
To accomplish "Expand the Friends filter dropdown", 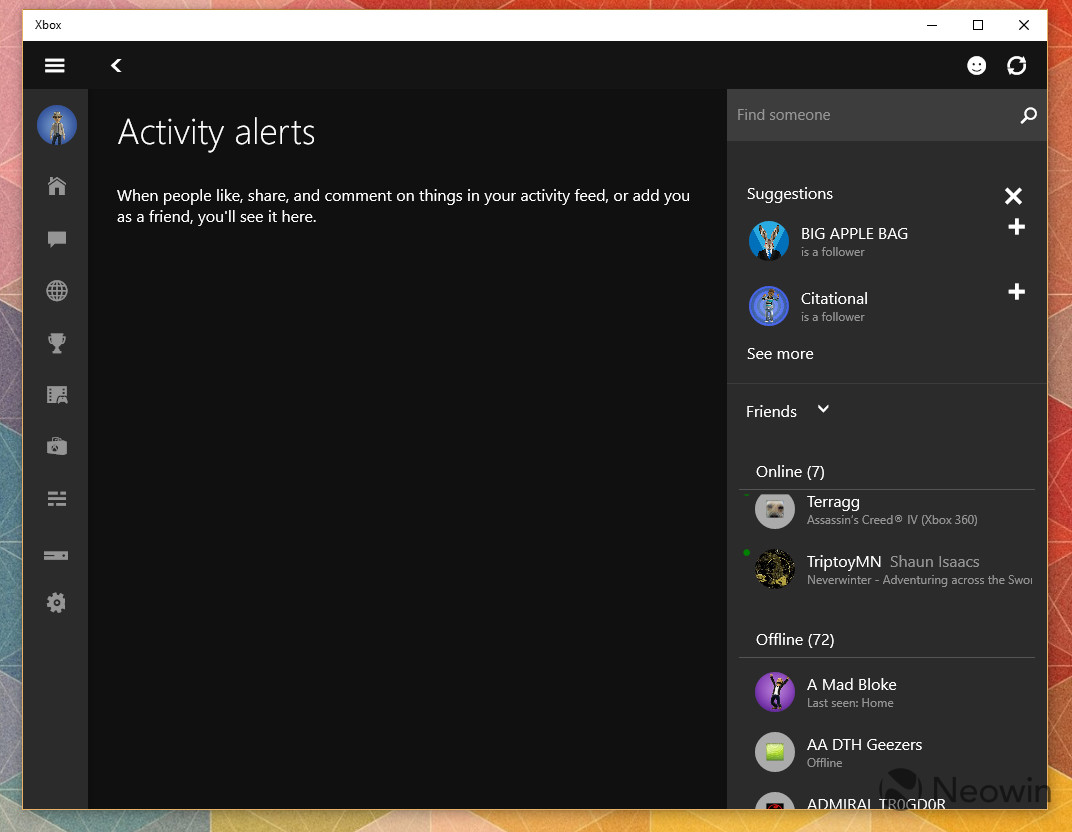I will point(823,409).
